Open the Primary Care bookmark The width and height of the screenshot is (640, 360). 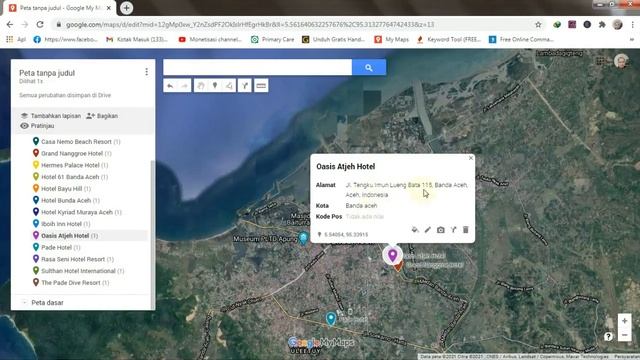pyautogui.click(x=273, y=40)
